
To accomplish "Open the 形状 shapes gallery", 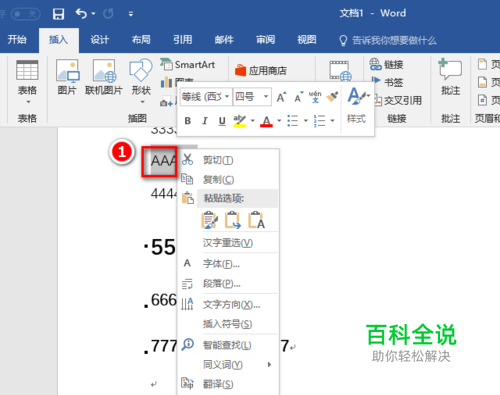I will pyautogui.click(x=141, y=82).
